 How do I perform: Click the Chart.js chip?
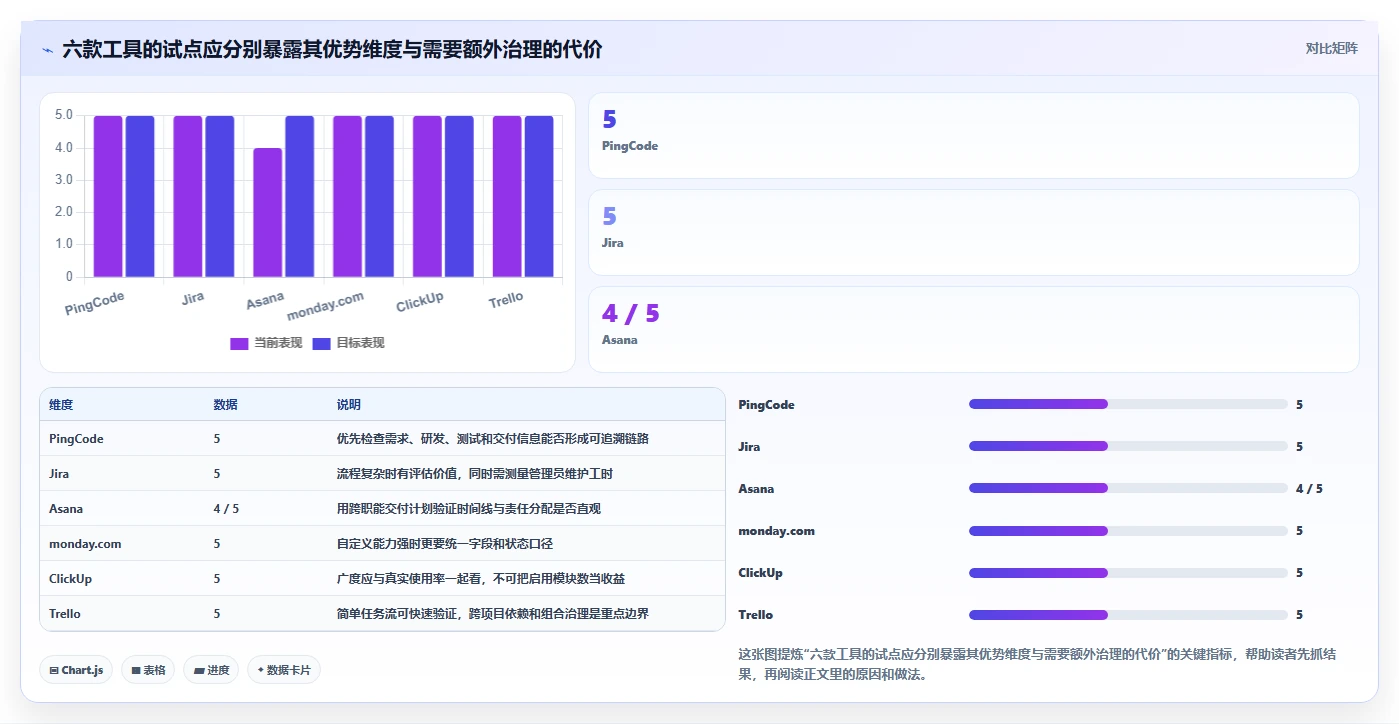coord(76,670)
